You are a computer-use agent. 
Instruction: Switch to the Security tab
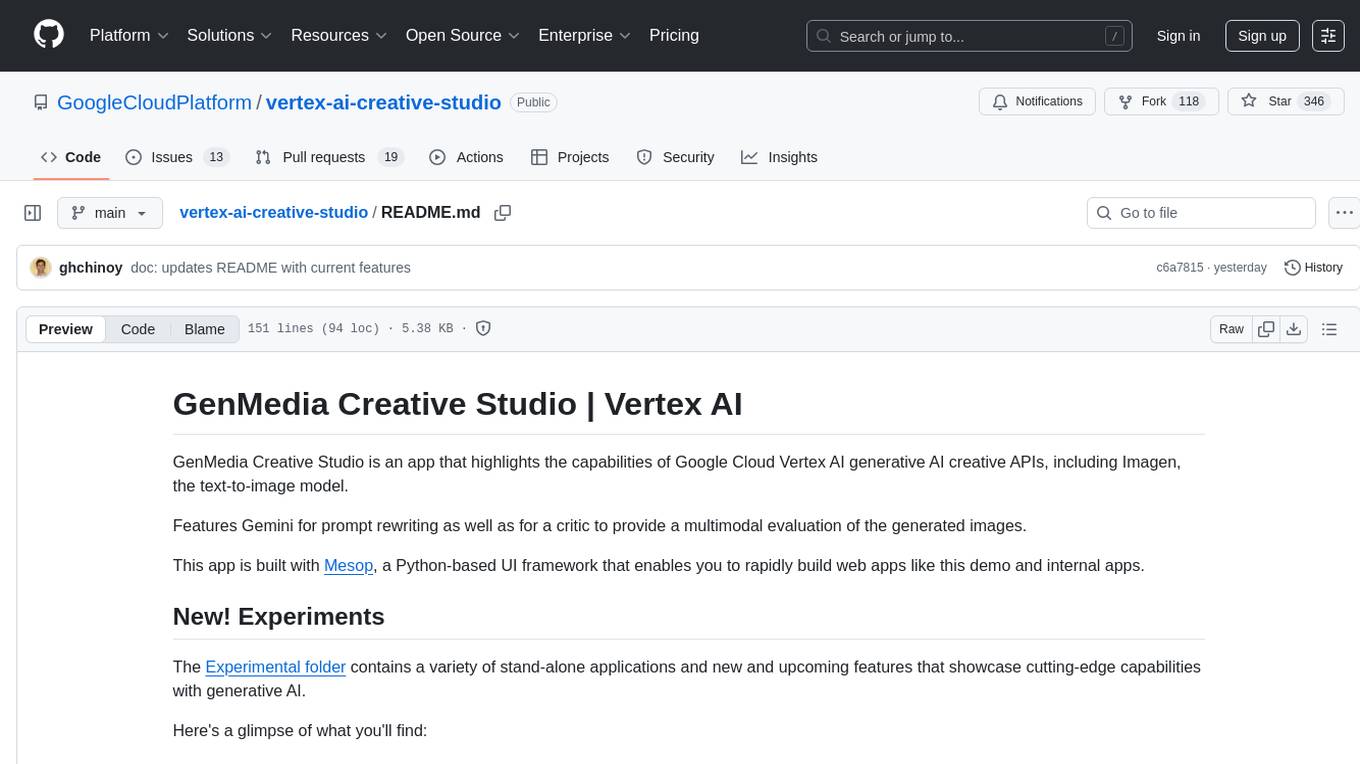[x=676, y=157]
